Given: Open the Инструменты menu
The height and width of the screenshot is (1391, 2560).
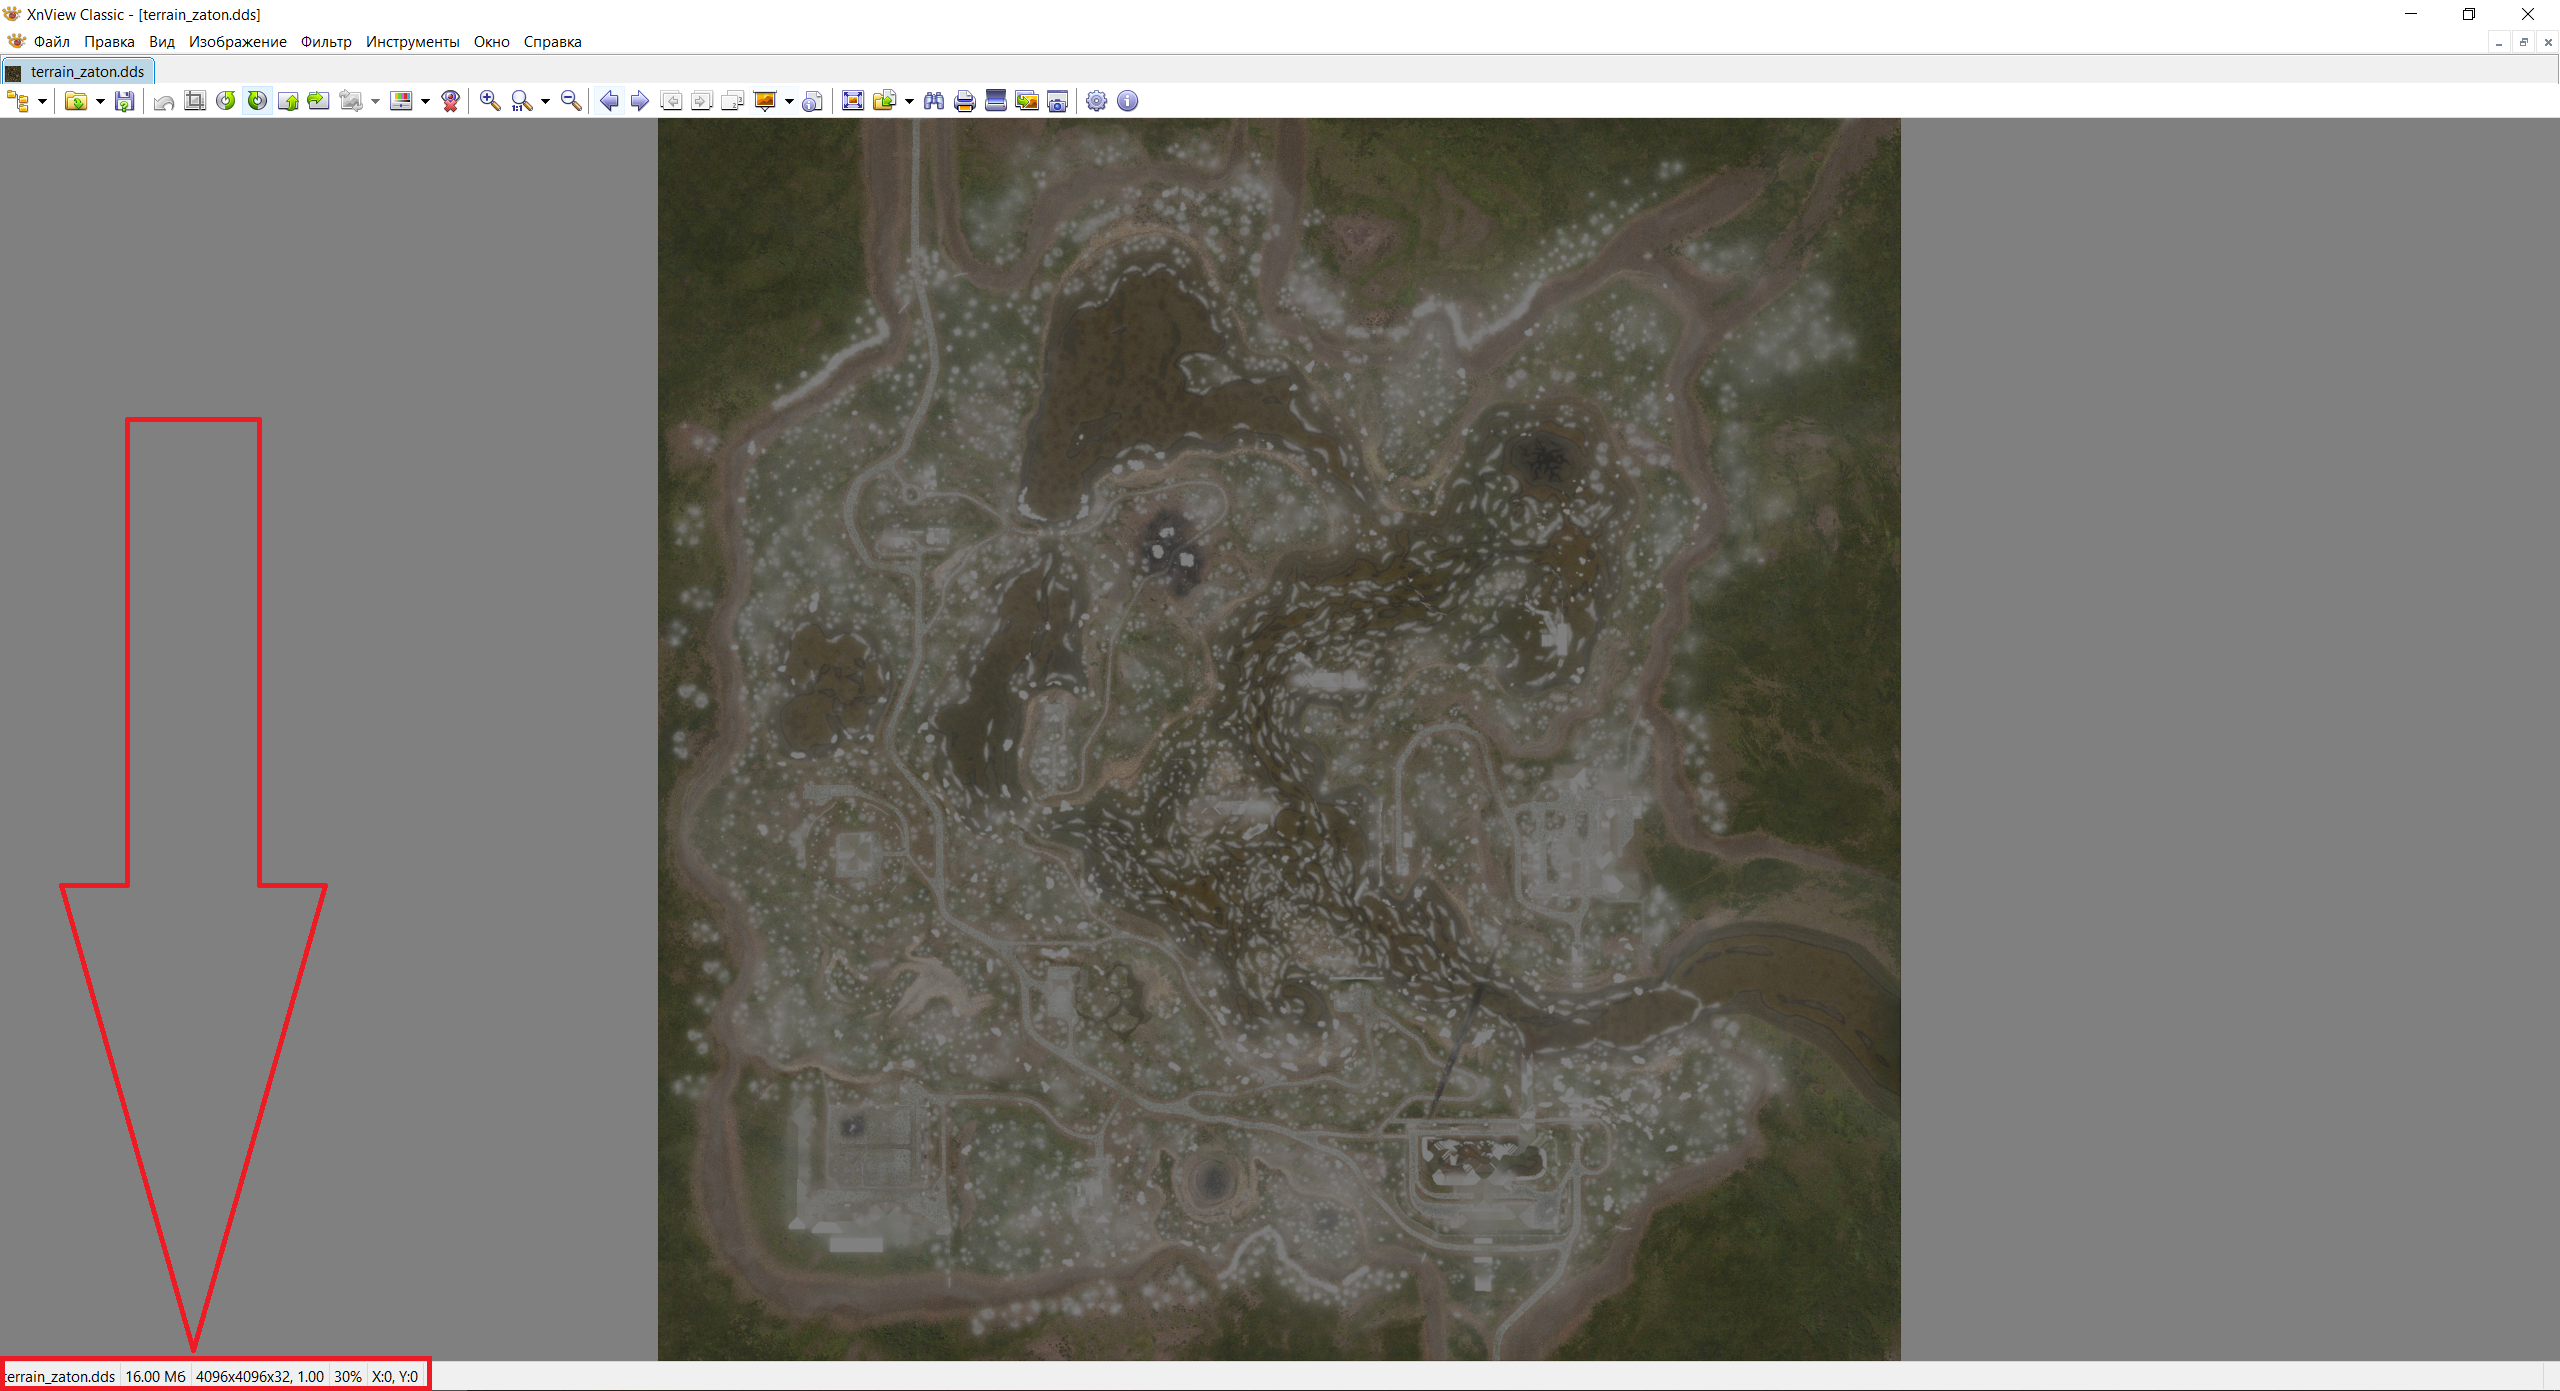Looking at the screenshot, I should pyautogui.click(x=412, y=42).
